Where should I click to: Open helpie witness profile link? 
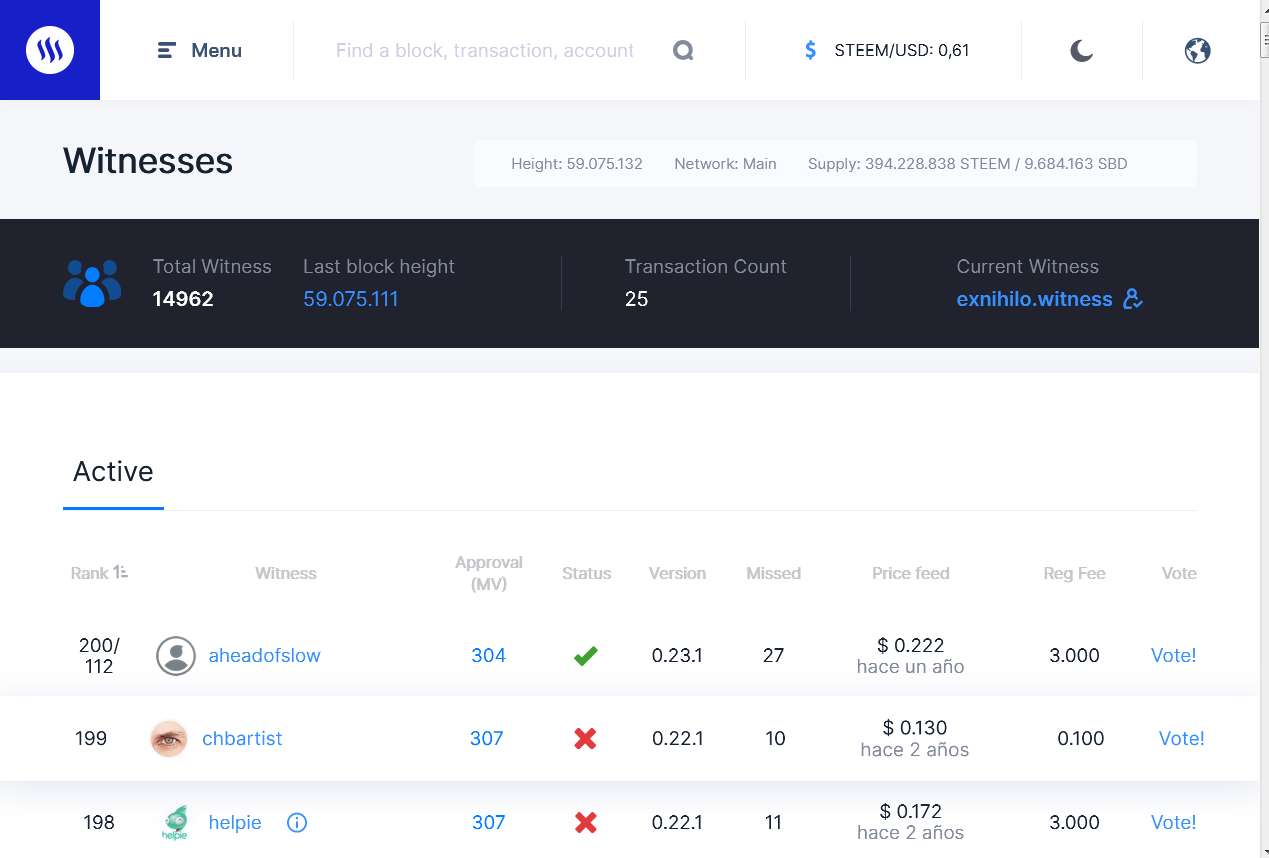click(x=235, y=822)
